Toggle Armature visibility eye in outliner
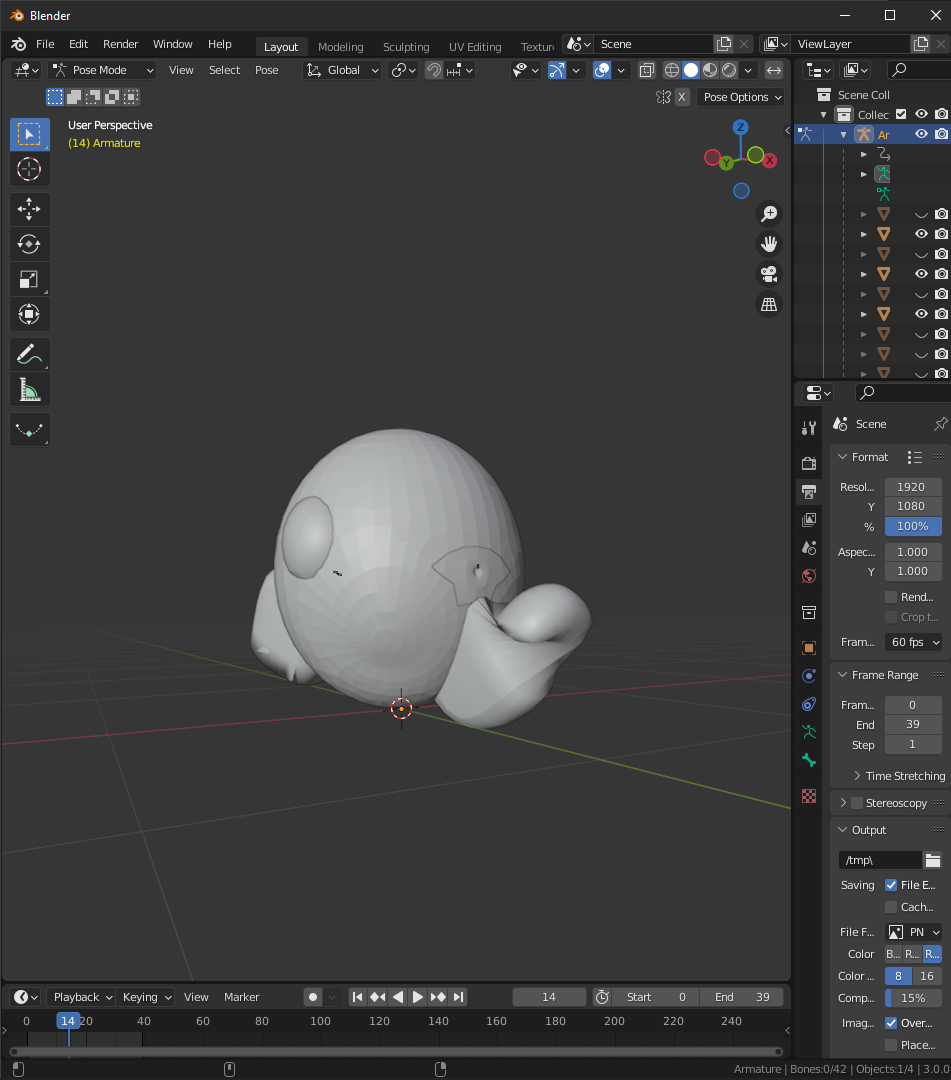The image size is (951, 1080). pyautogui.click(x=921, y=134)
